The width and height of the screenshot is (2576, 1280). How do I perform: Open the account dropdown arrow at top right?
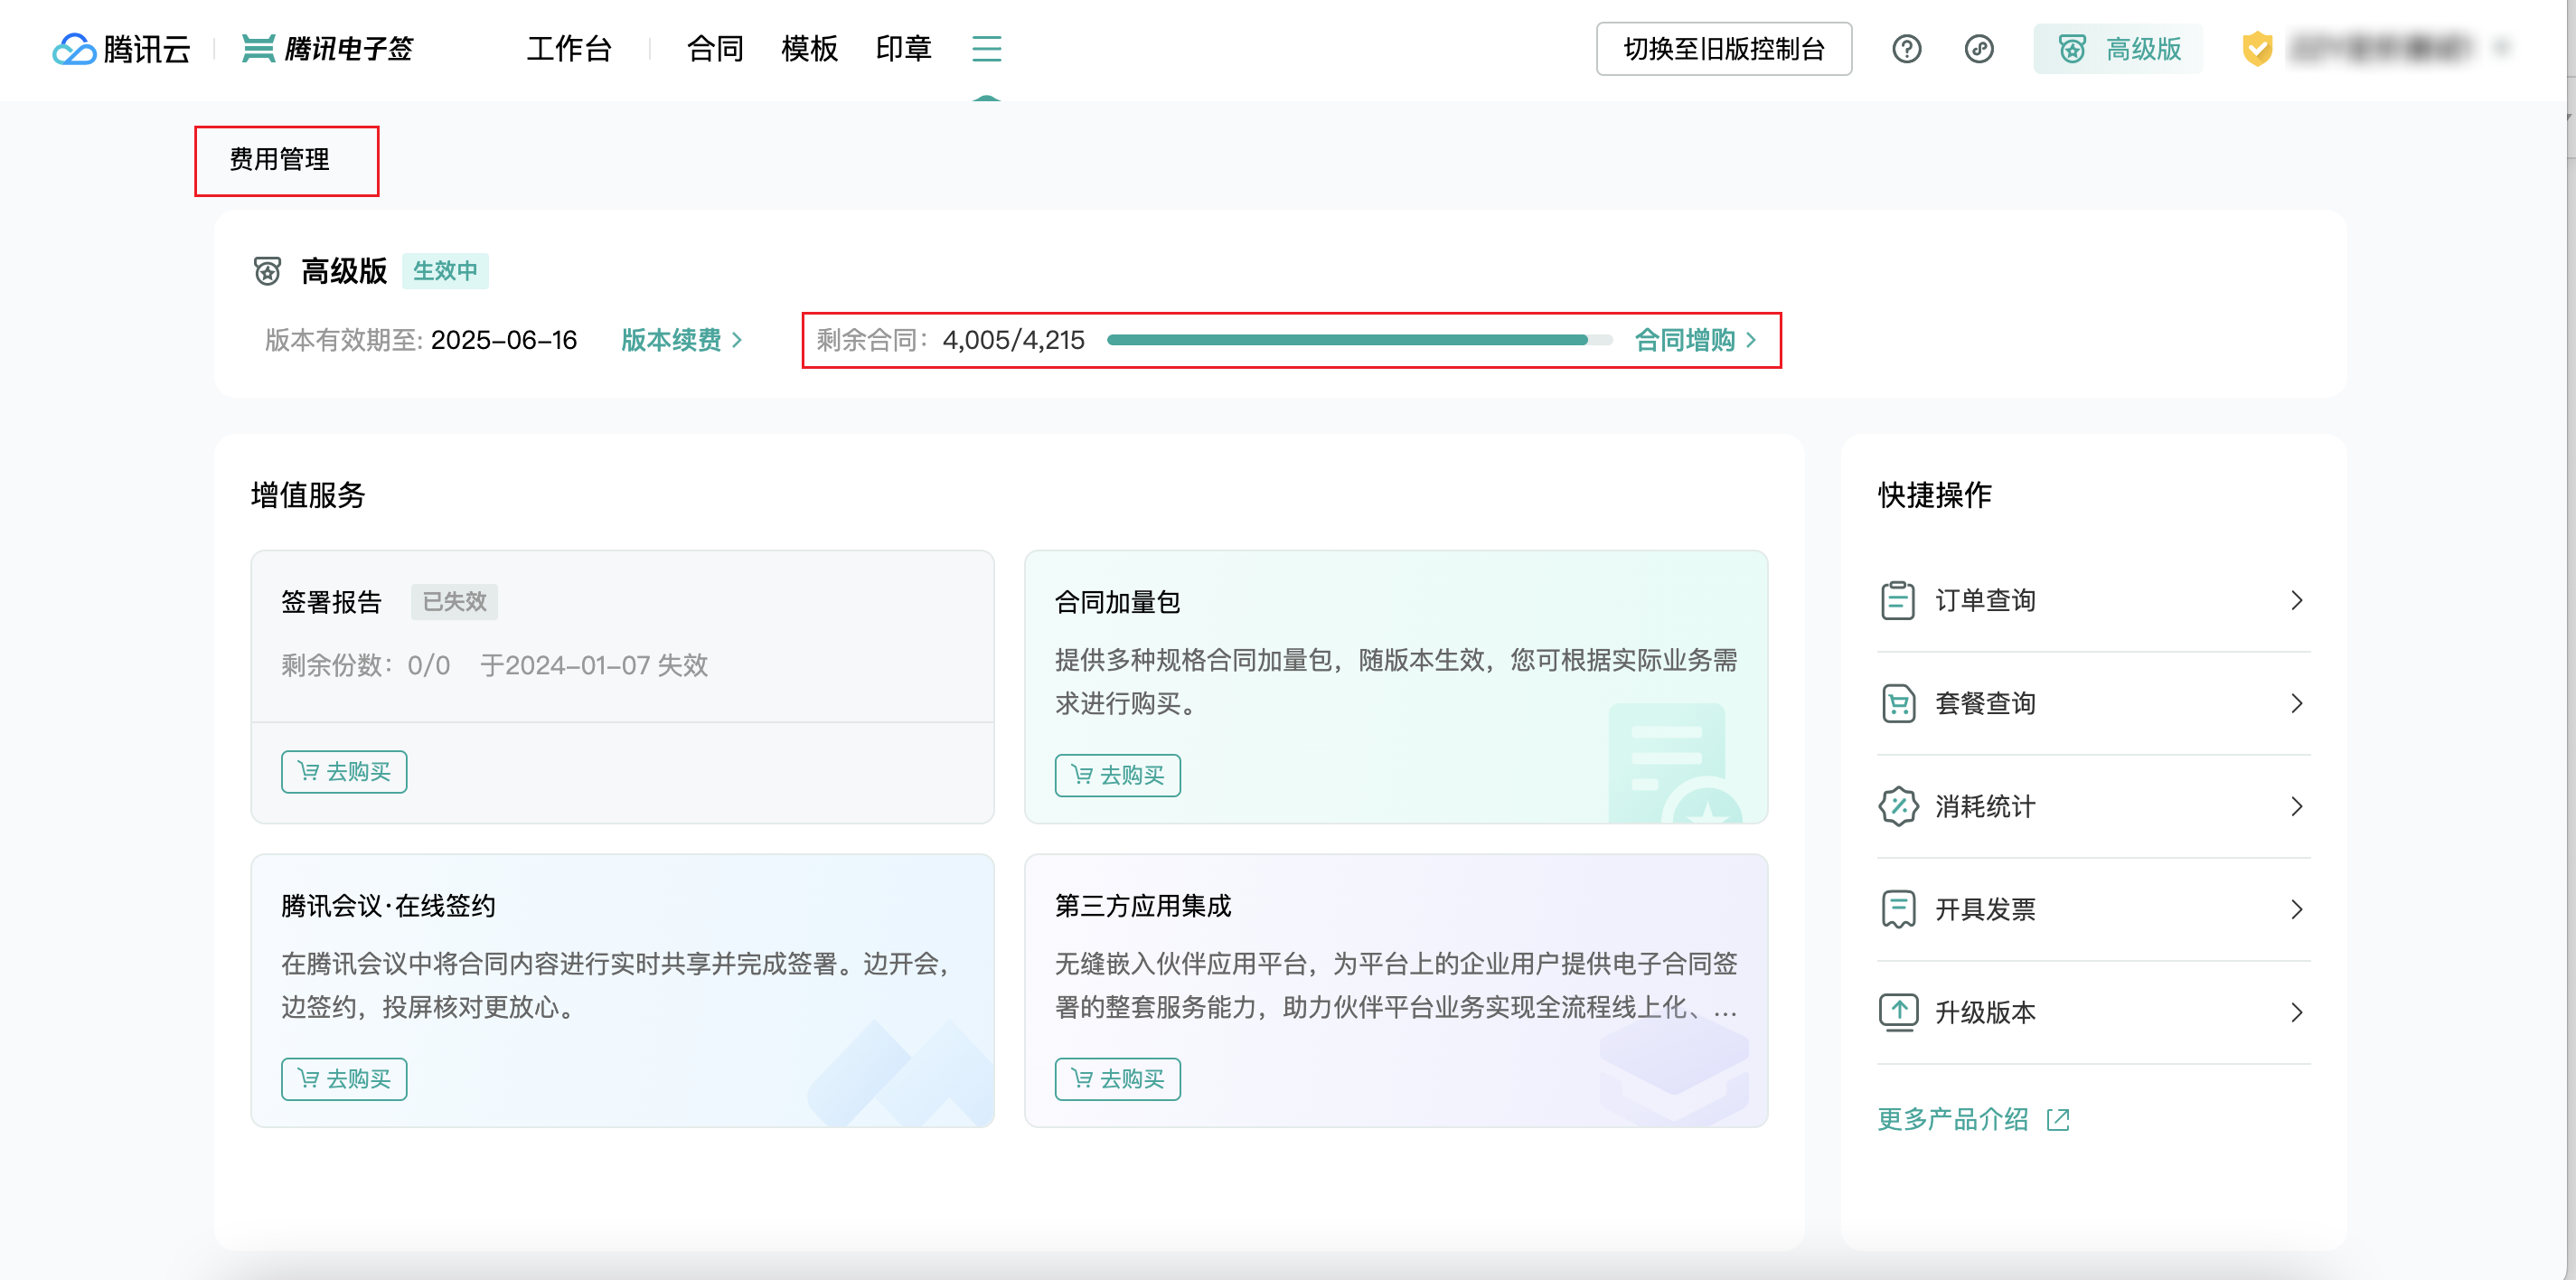point(2502,47)
